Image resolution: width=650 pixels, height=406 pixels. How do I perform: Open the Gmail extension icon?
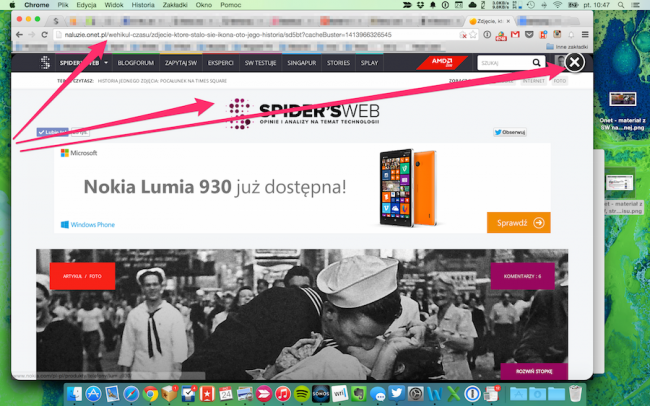pyautogui.click(x=515, y=35)
